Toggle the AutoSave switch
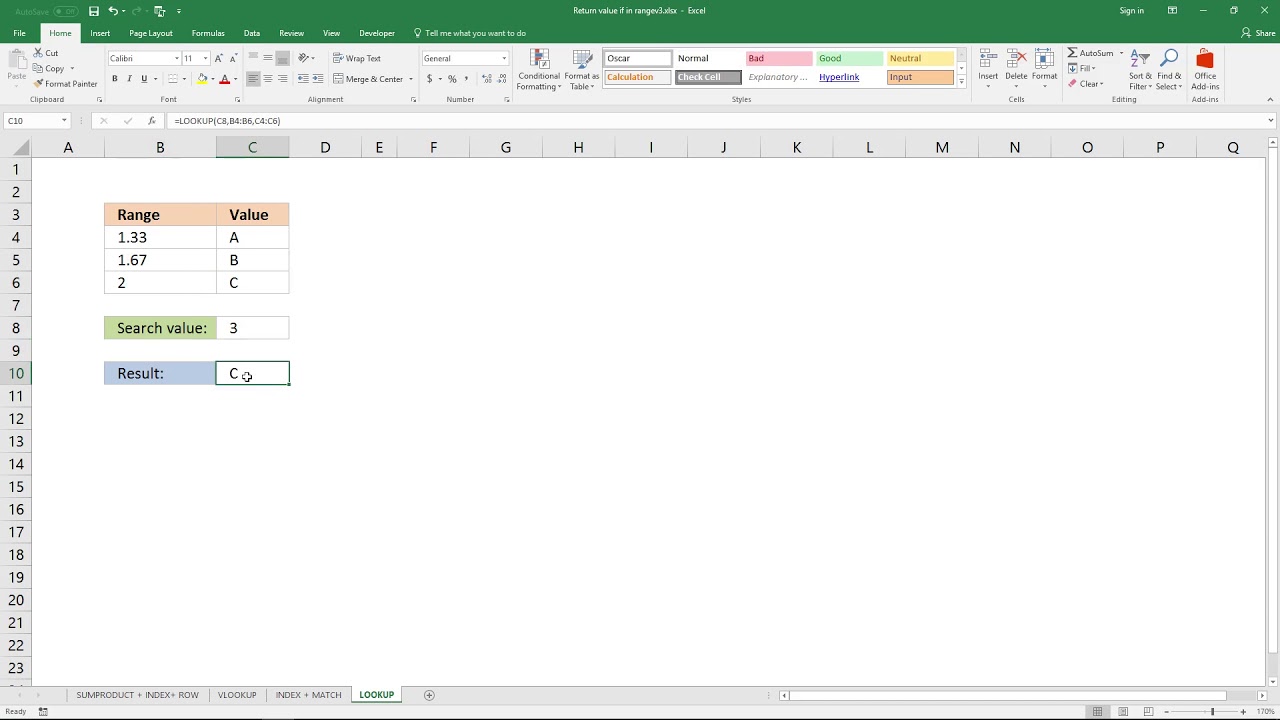The width and height of the screenshot is (1280, 720). click(65, 11)
